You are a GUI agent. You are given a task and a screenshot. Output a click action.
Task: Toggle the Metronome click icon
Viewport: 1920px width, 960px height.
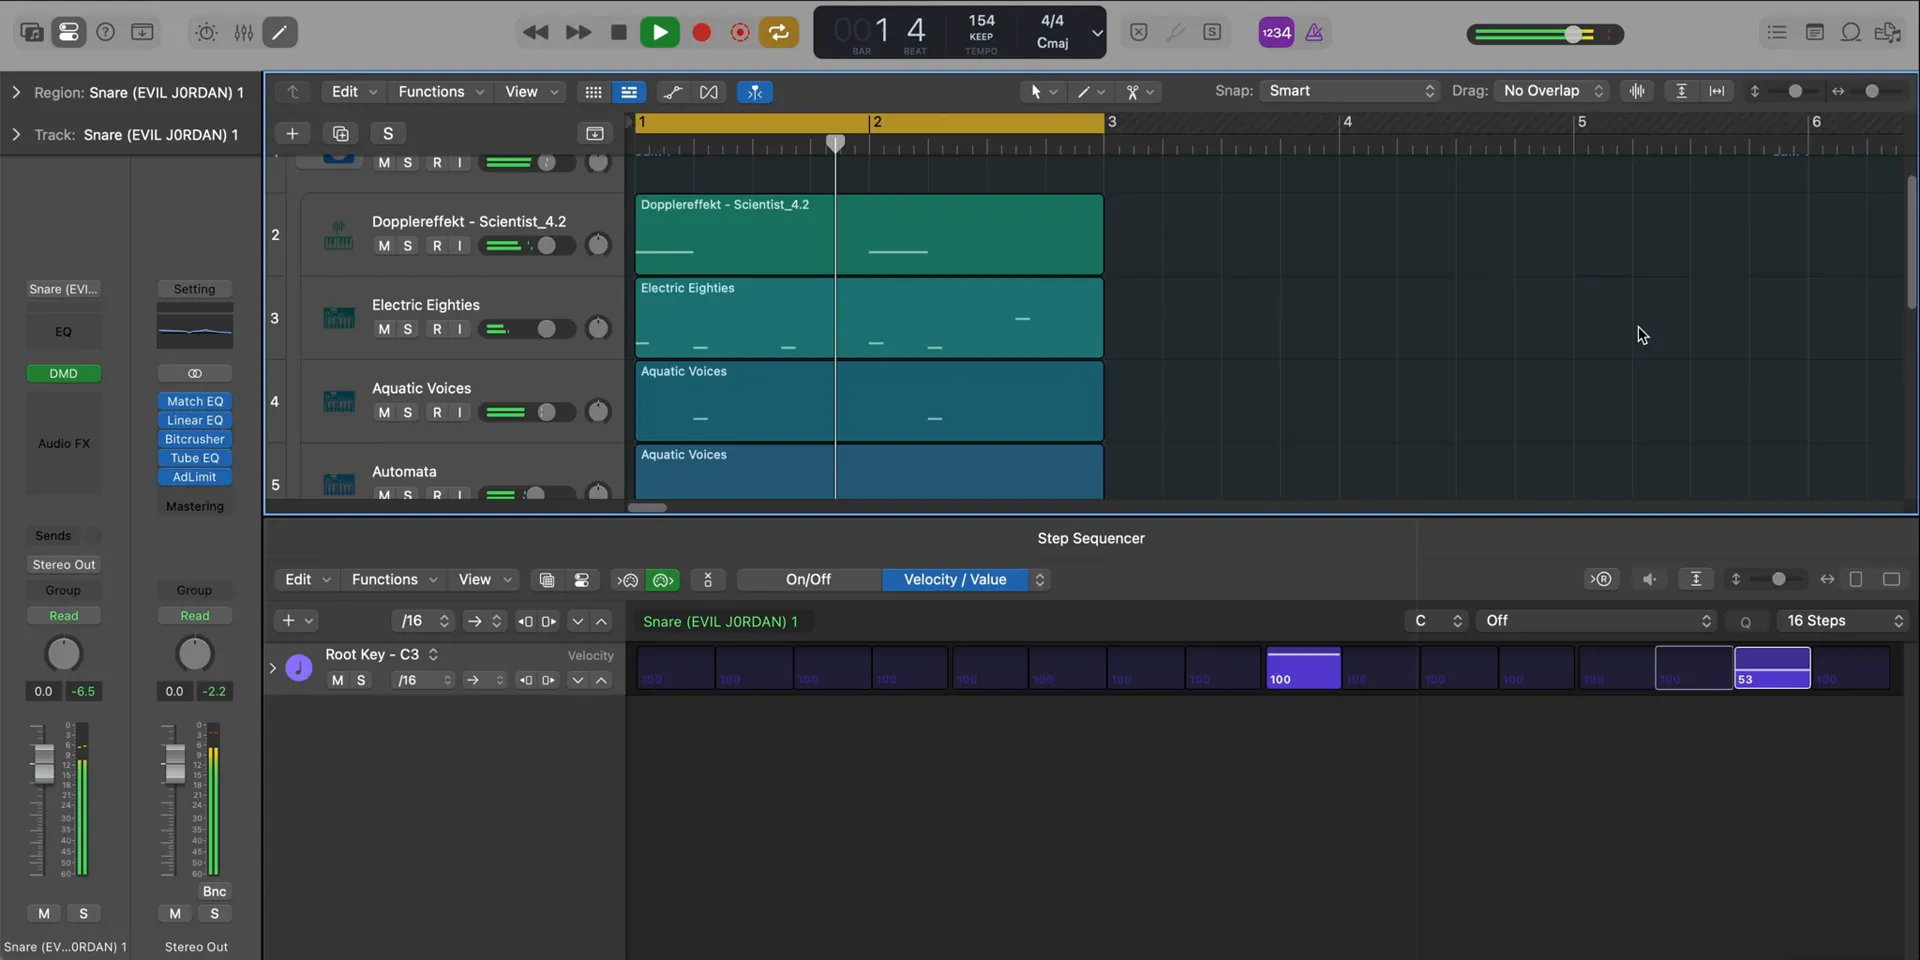1314,32
